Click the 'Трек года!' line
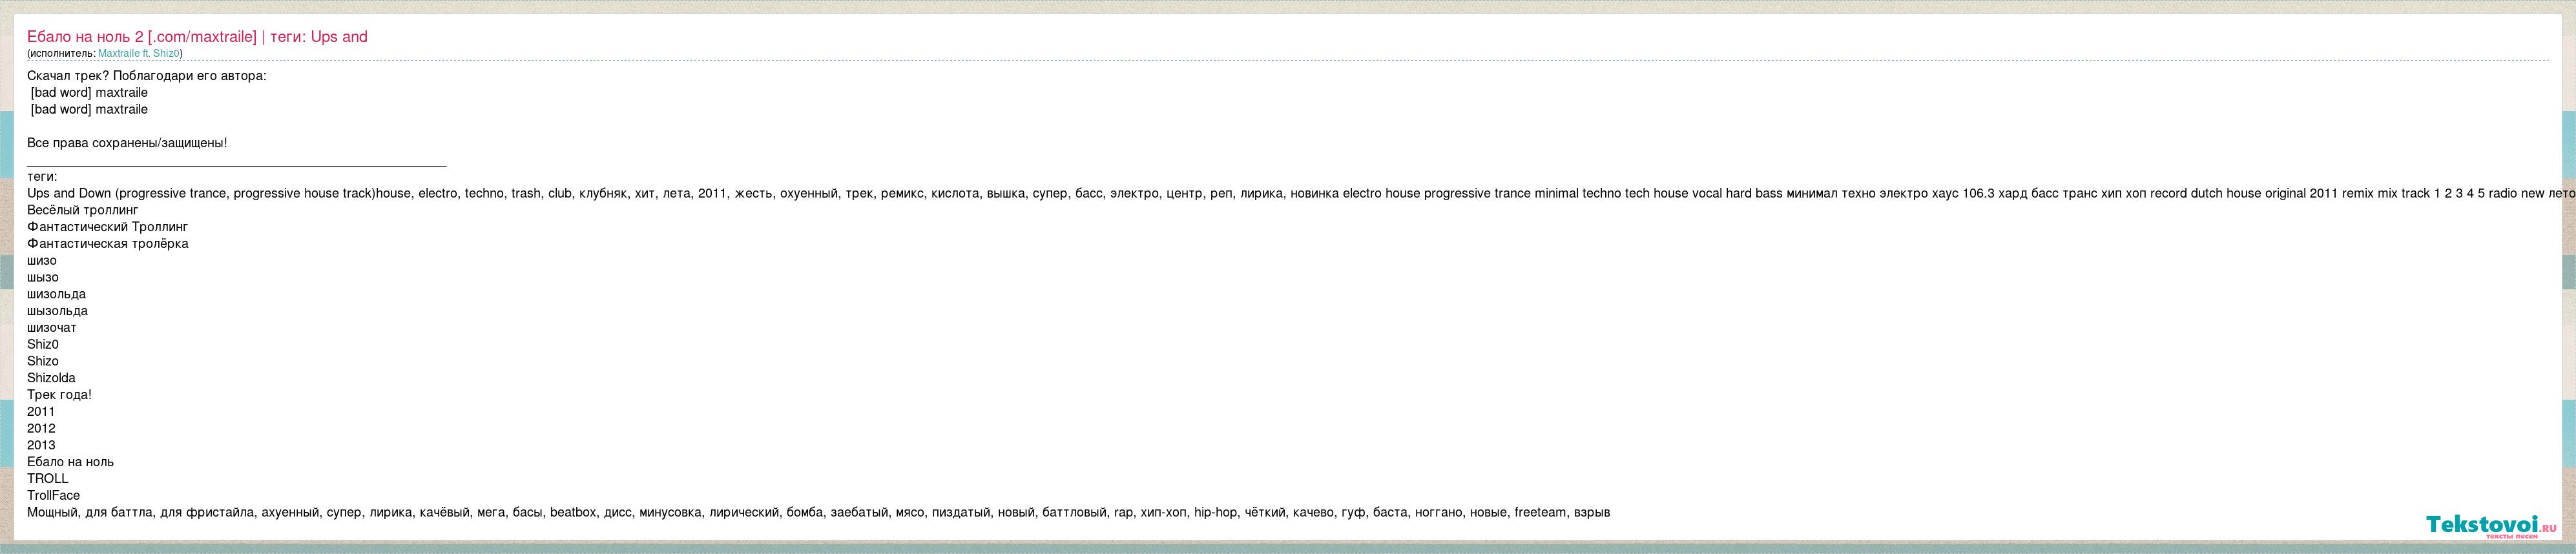Screen dimensions: 2576x554 click(x=59, y=395)
